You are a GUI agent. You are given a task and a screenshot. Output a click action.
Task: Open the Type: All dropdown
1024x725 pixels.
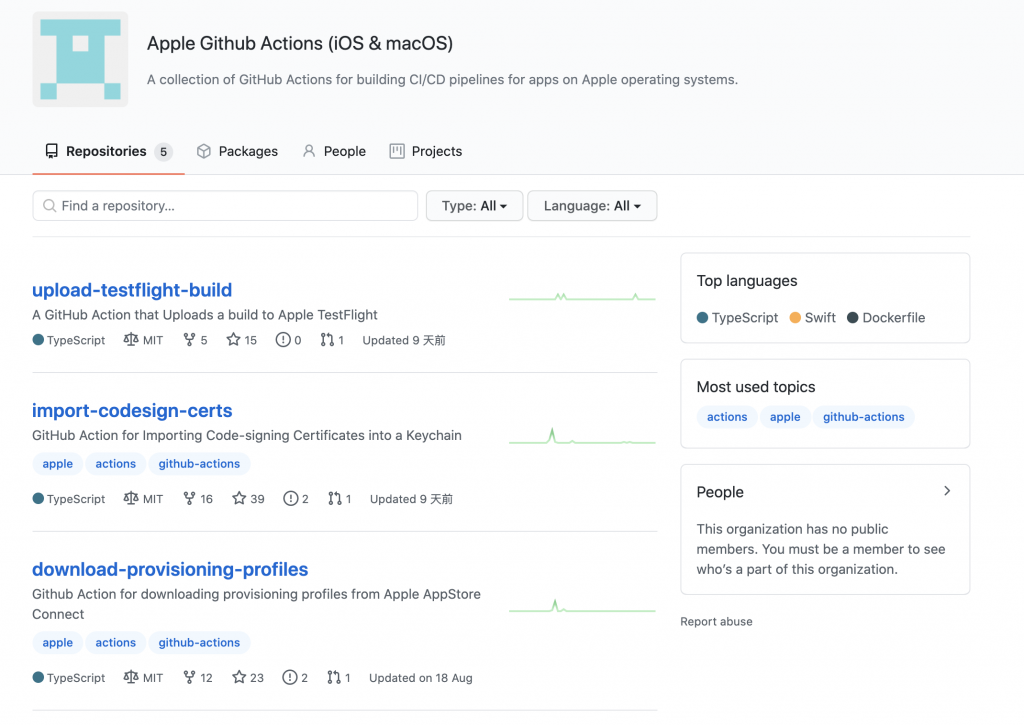474,206
